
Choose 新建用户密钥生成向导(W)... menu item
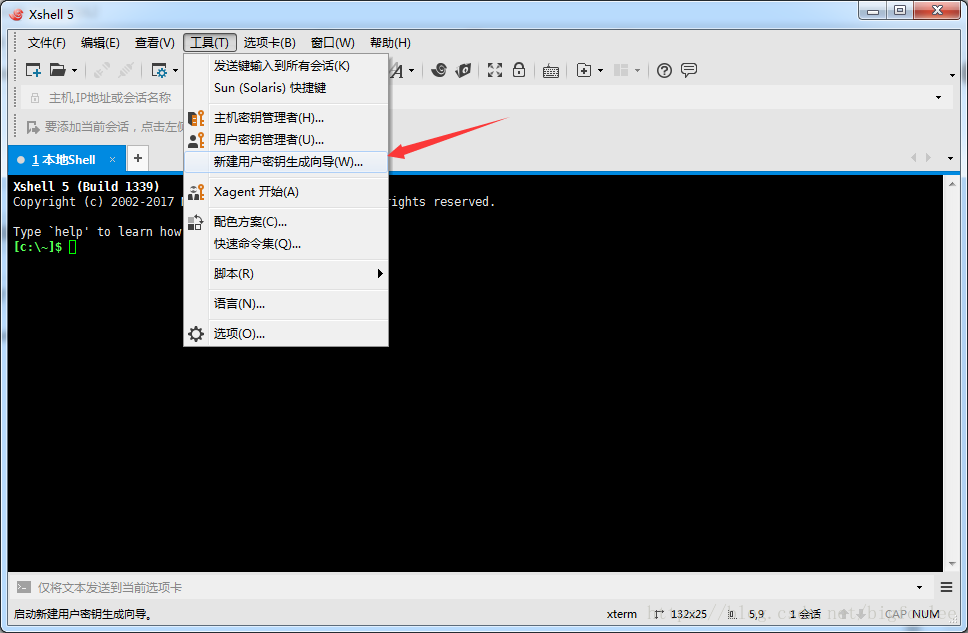point(286,162)
